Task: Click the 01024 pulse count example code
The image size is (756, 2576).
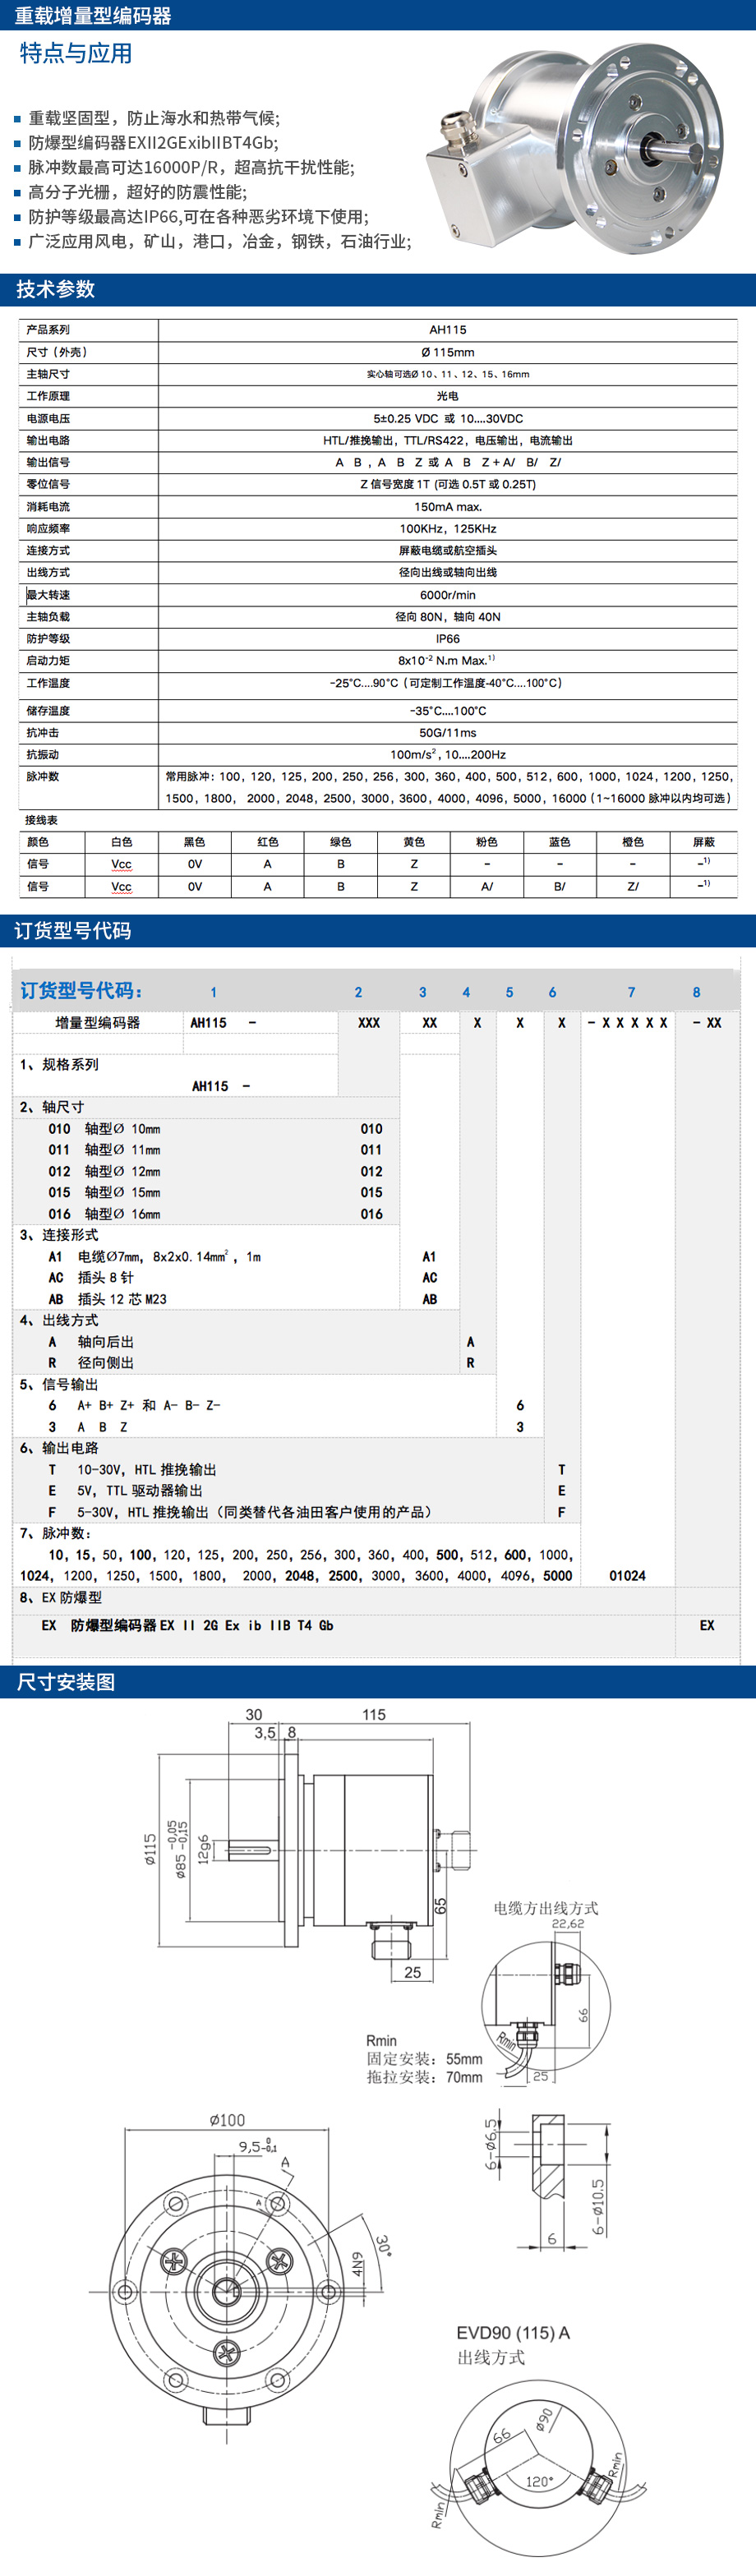Action: click(627, 1576)
